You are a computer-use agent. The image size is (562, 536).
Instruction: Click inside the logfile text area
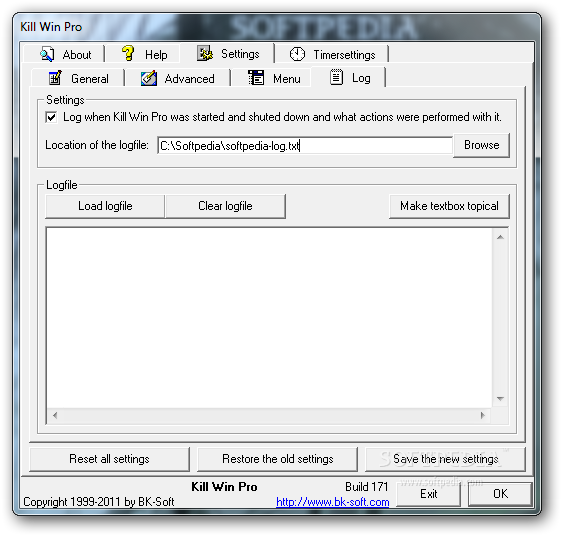point(270,318)
